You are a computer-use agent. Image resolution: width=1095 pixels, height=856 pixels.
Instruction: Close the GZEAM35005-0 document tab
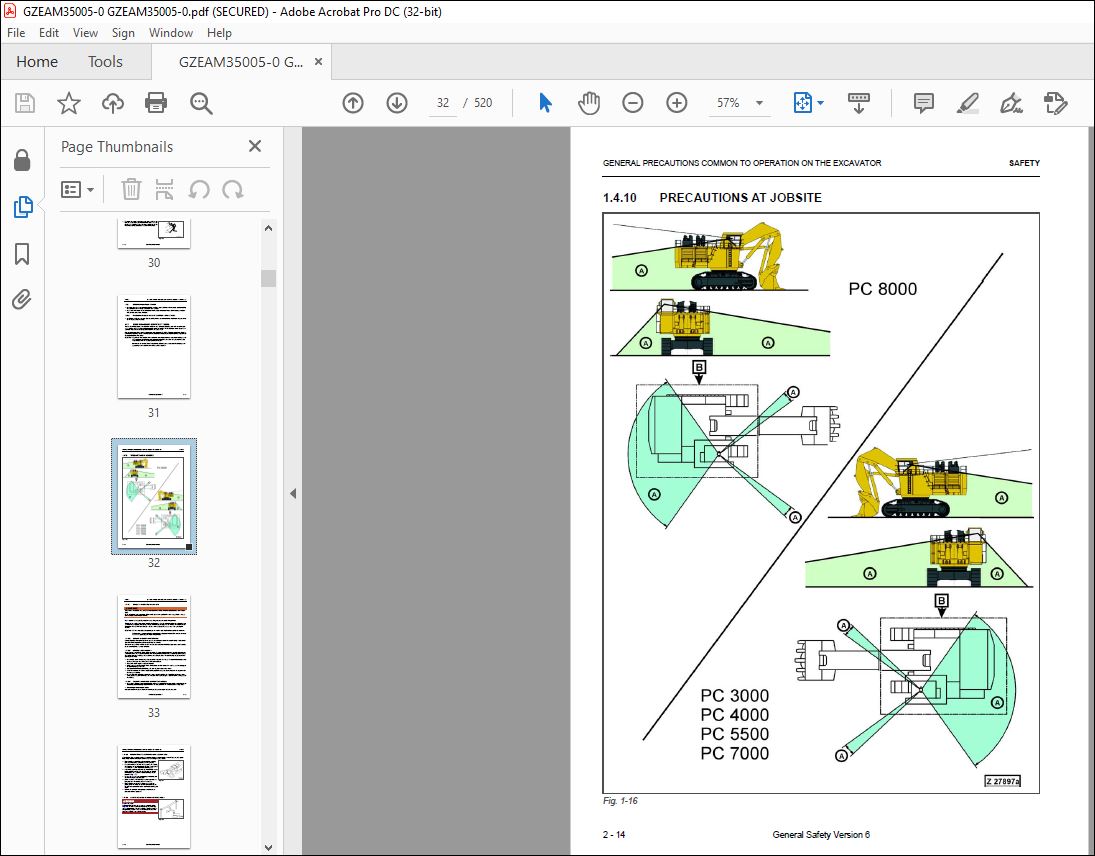[318, 61]
